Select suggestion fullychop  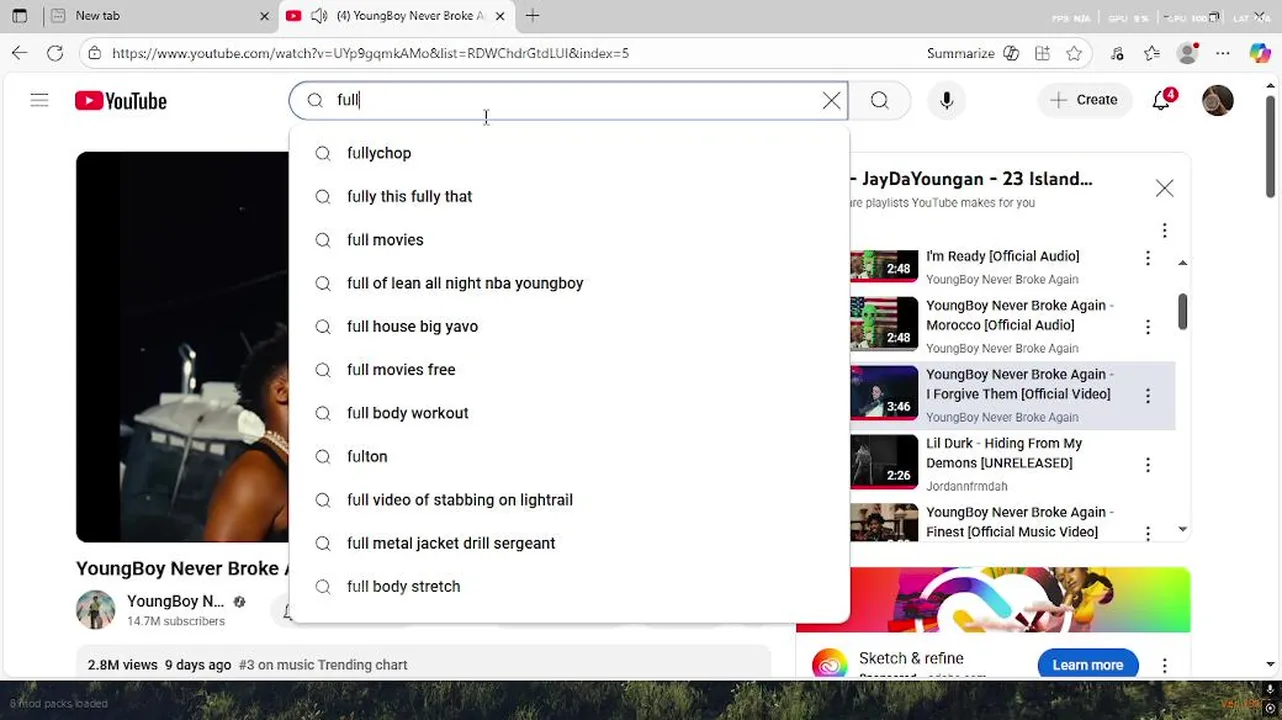569,153
